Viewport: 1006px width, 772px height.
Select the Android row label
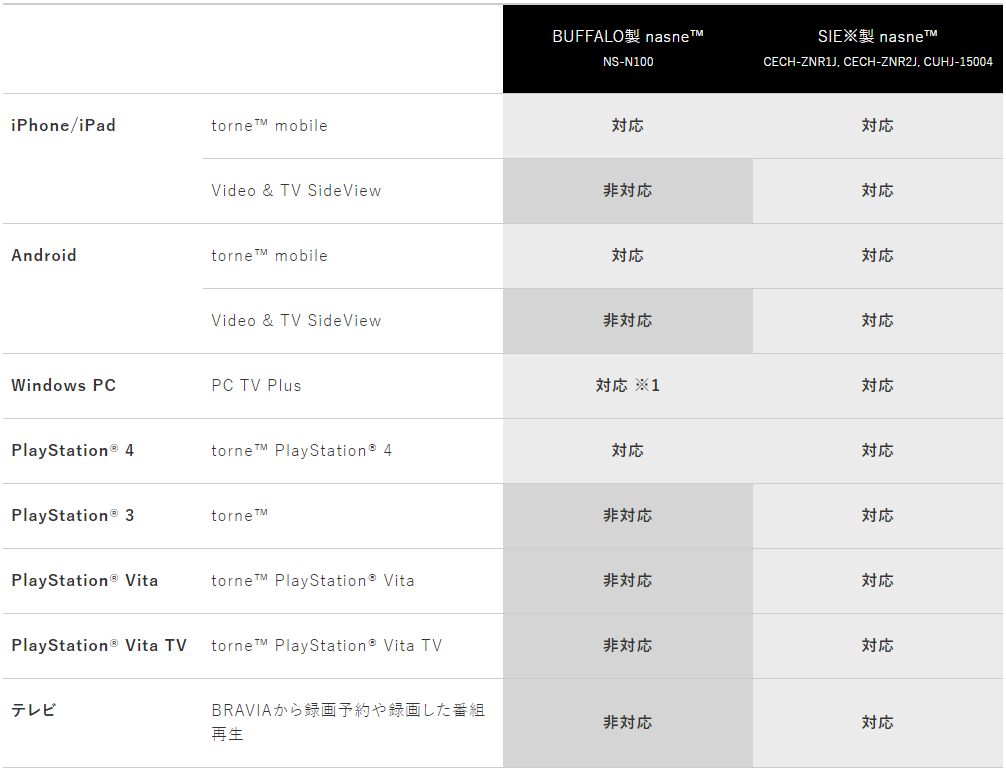click(x=44, y=255)
